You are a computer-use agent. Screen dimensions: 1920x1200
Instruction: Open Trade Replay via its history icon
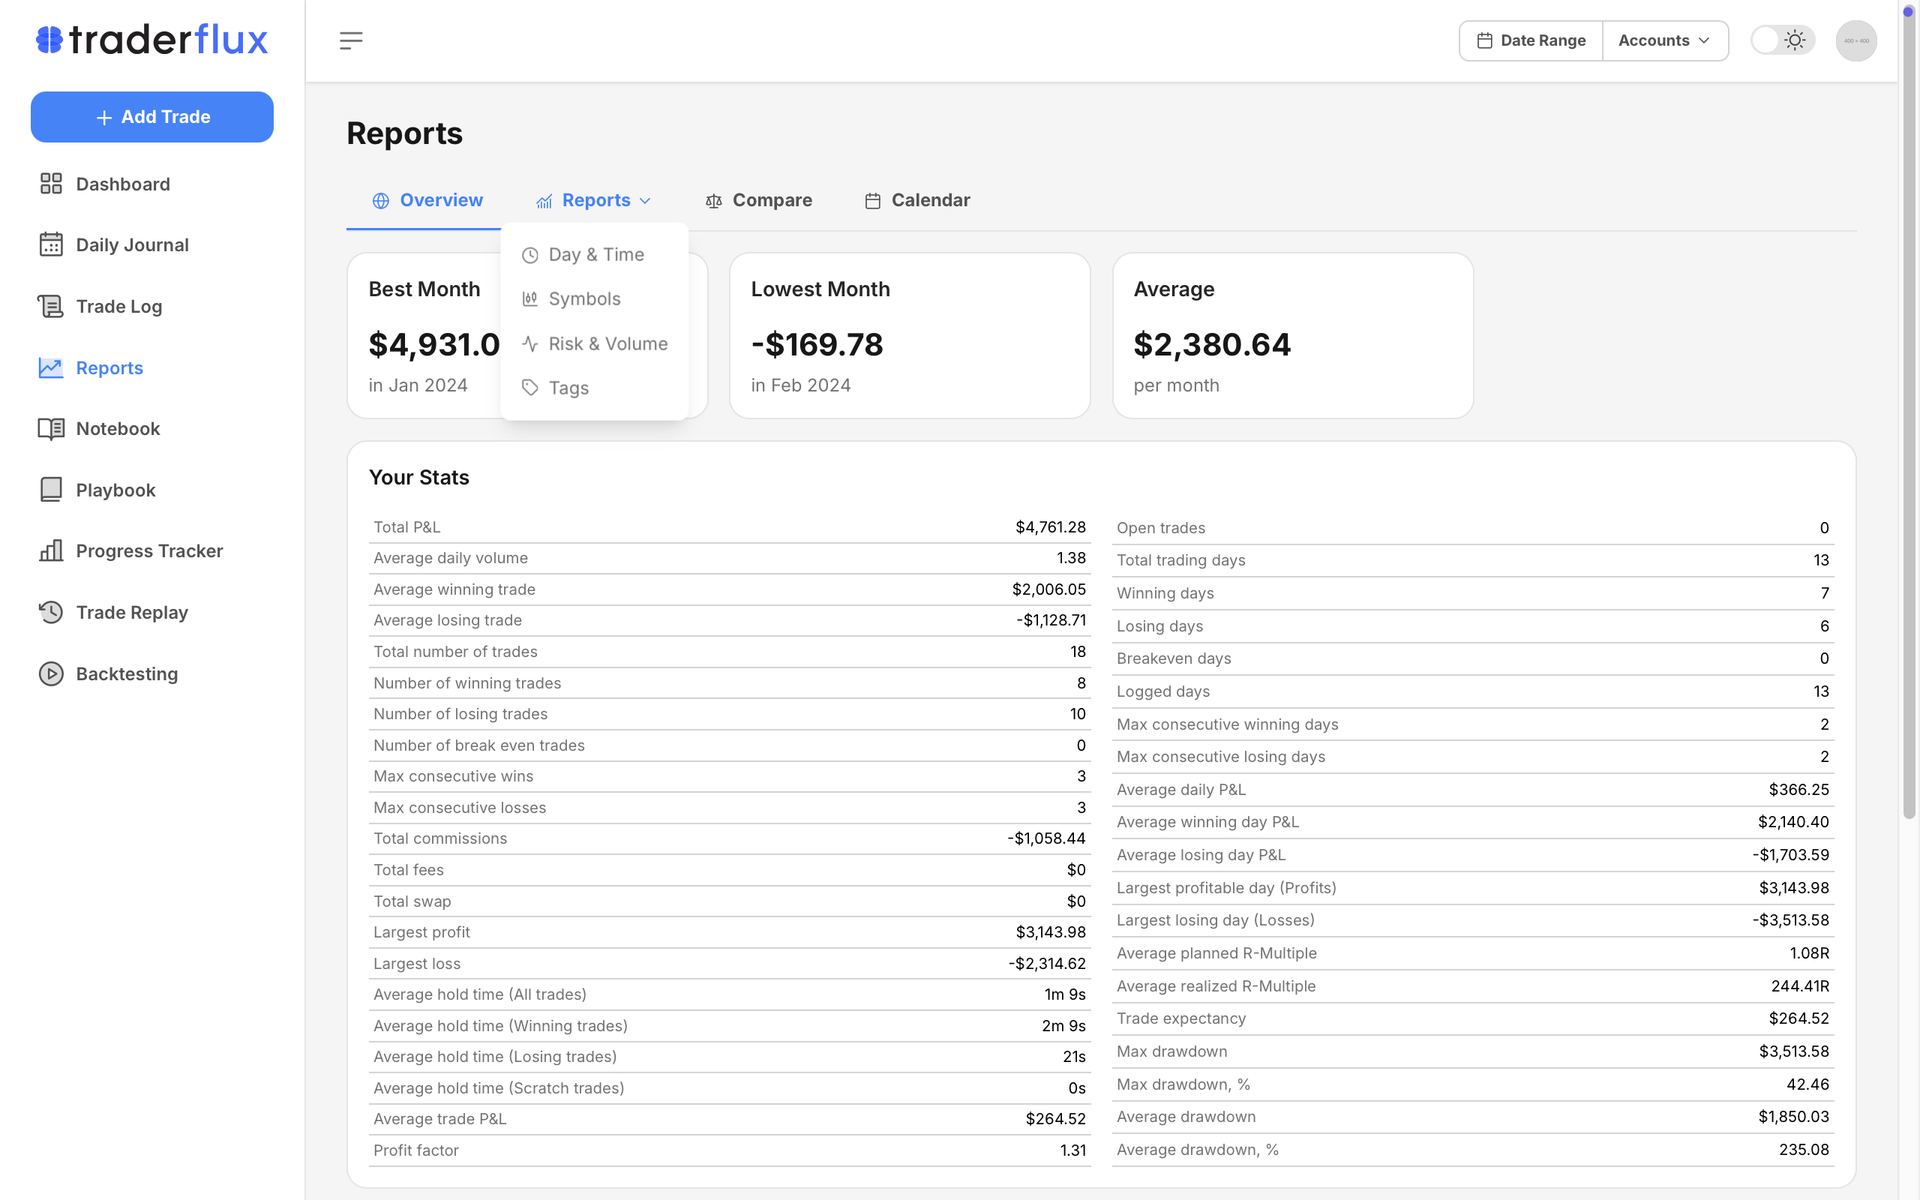pos(51,612)
